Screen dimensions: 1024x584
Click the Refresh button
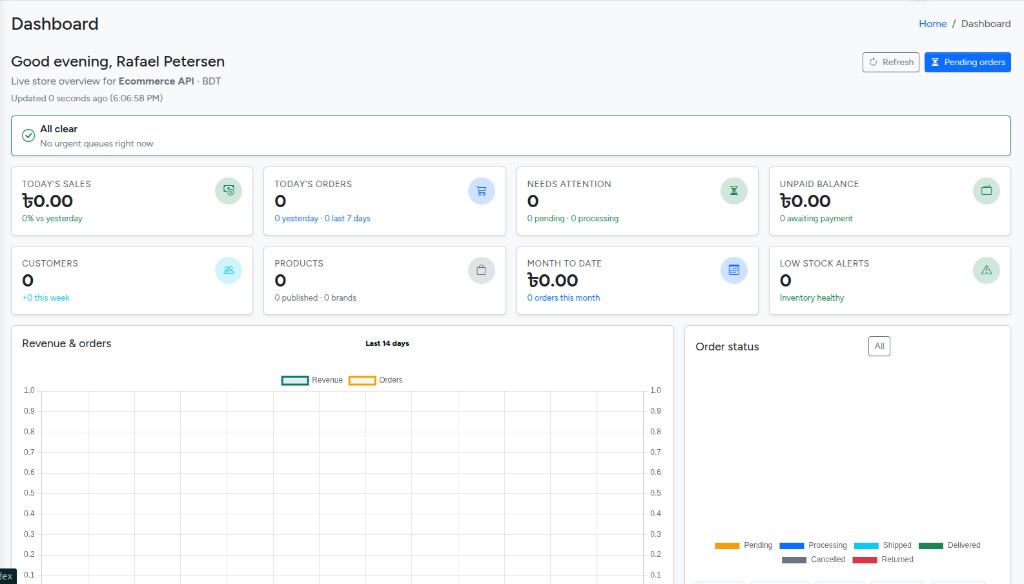point(891,62)
